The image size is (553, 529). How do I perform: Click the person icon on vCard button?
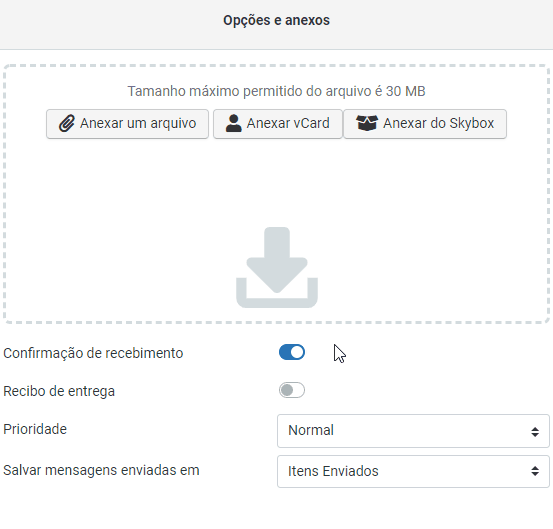point(233,123)
